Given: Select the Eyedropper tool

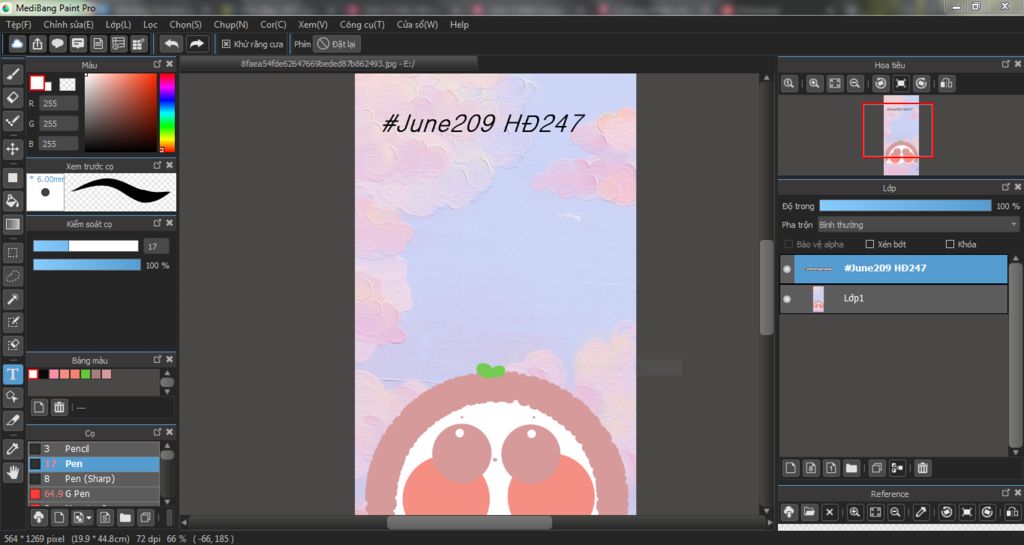Looking at the screenshot, I should point(12,448).
